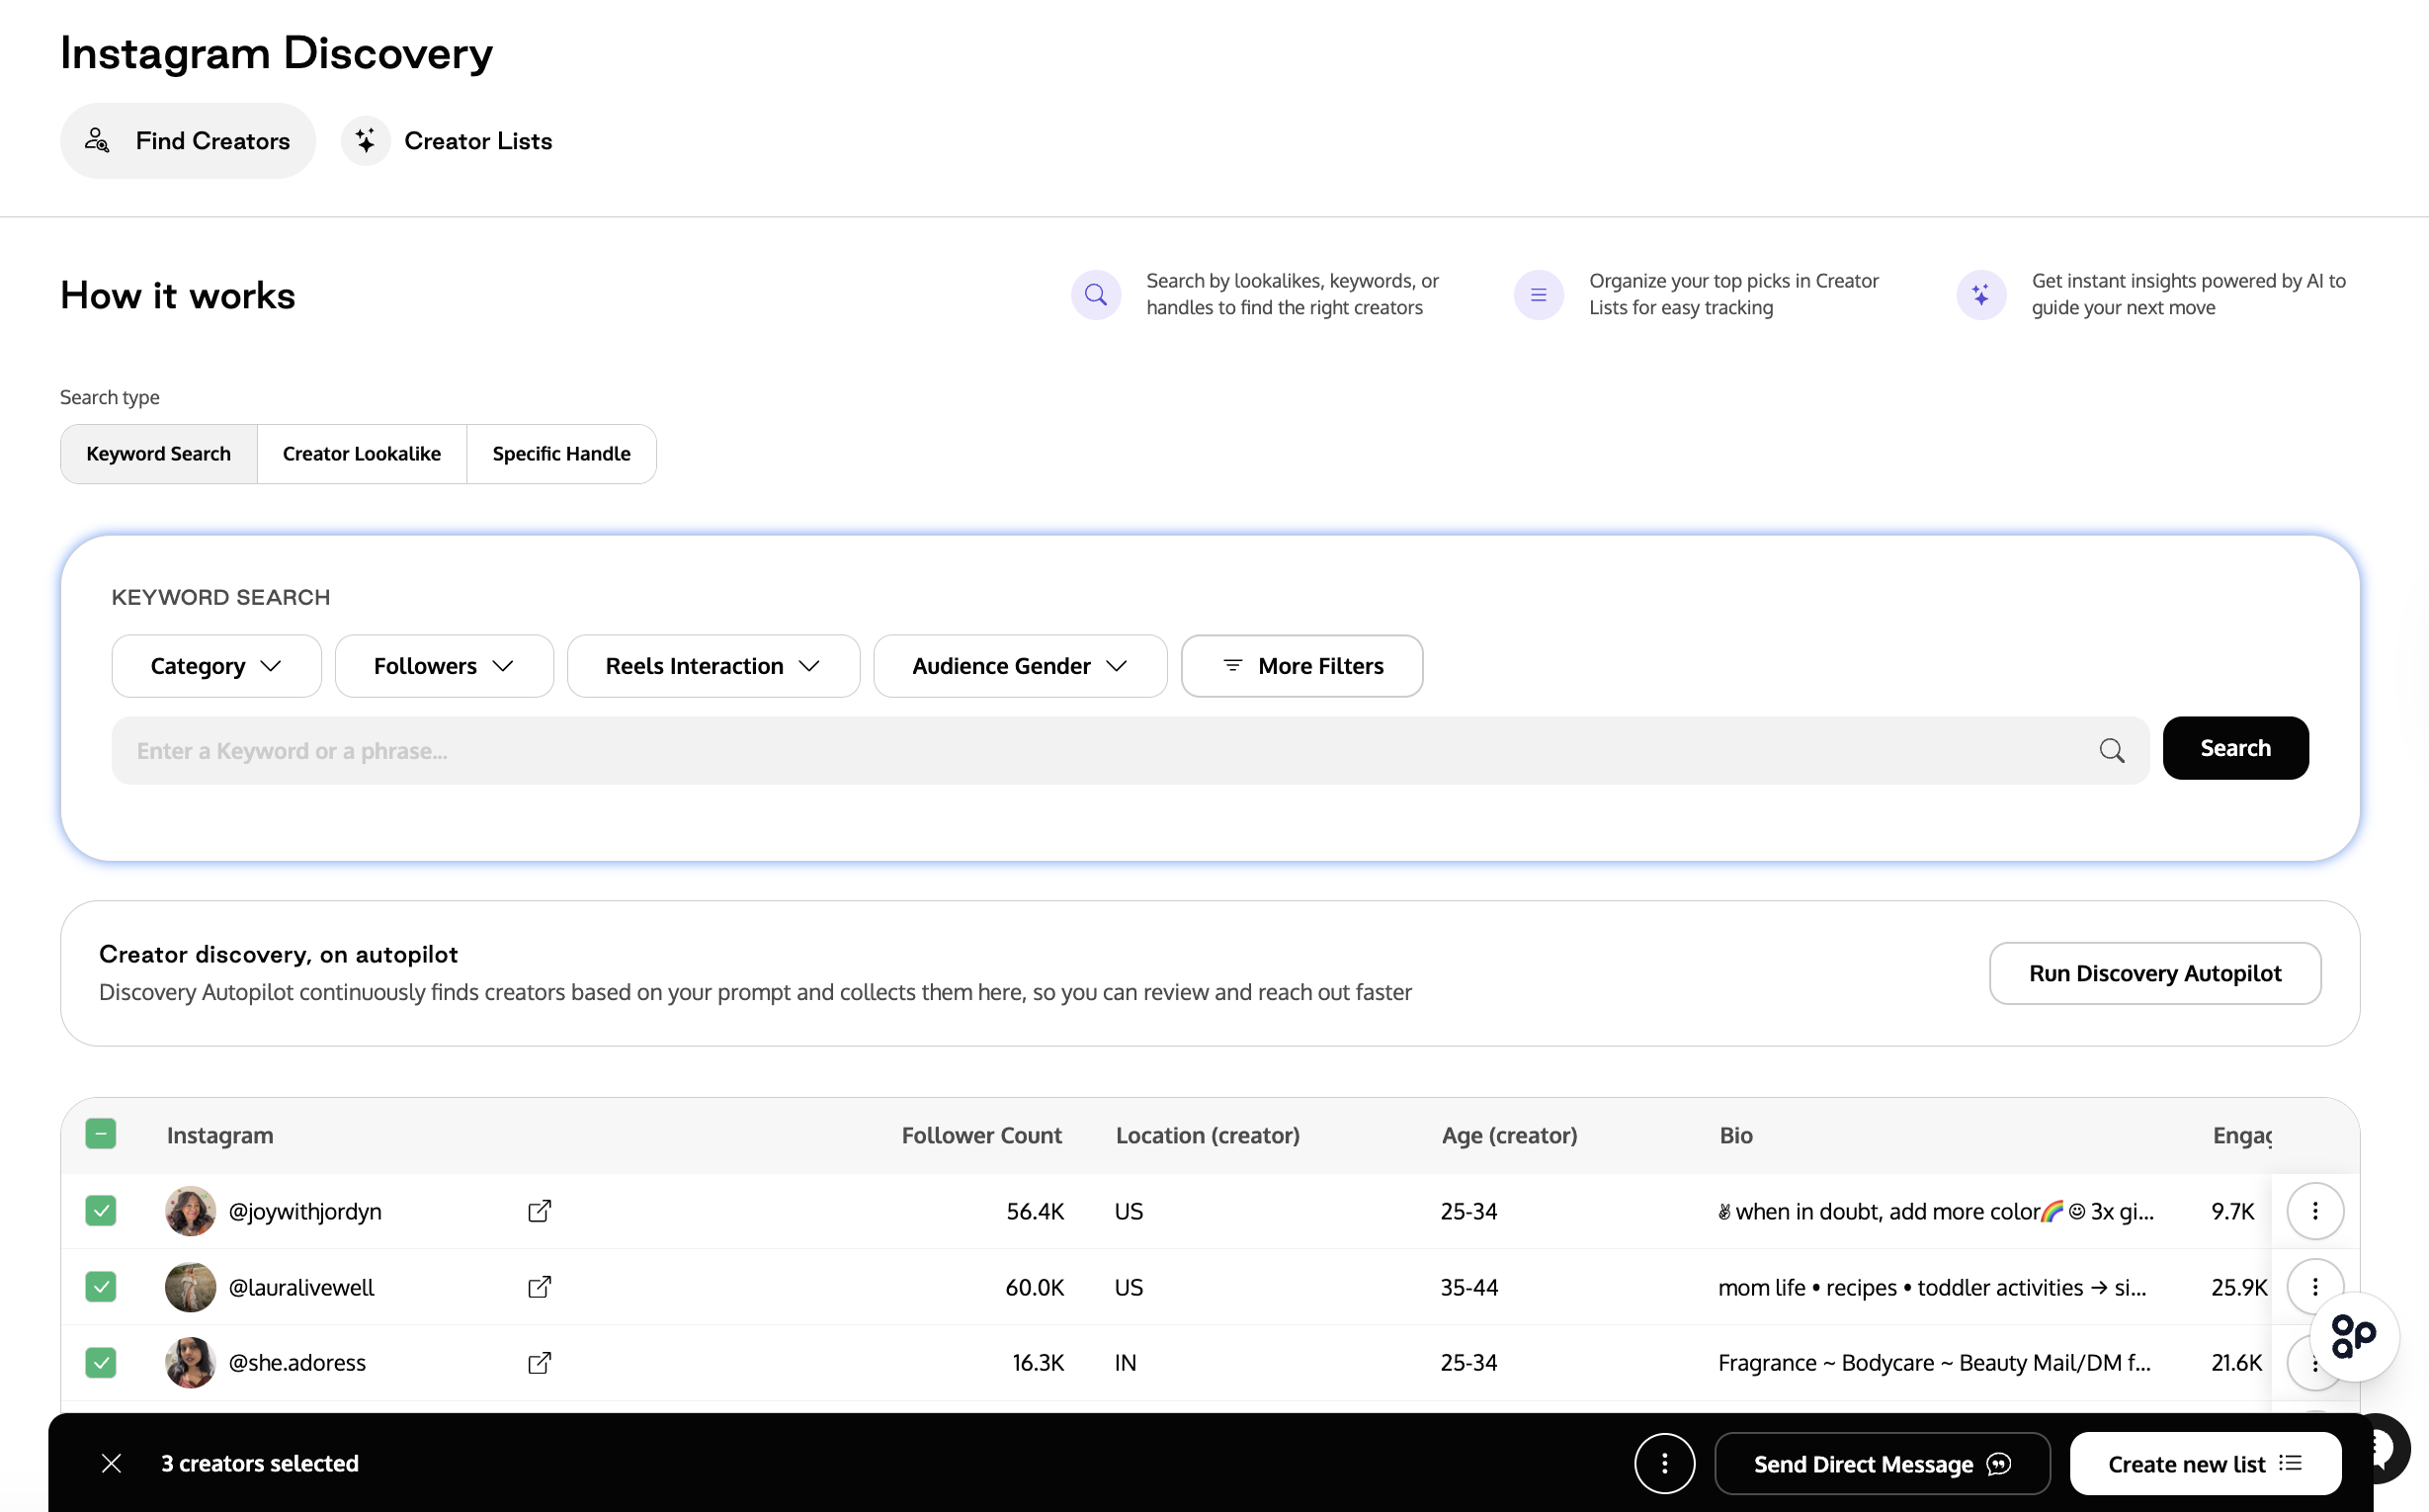Click the purple list icon in How it works
The image size is (2429, 1512).
[x=1539, y=295]
